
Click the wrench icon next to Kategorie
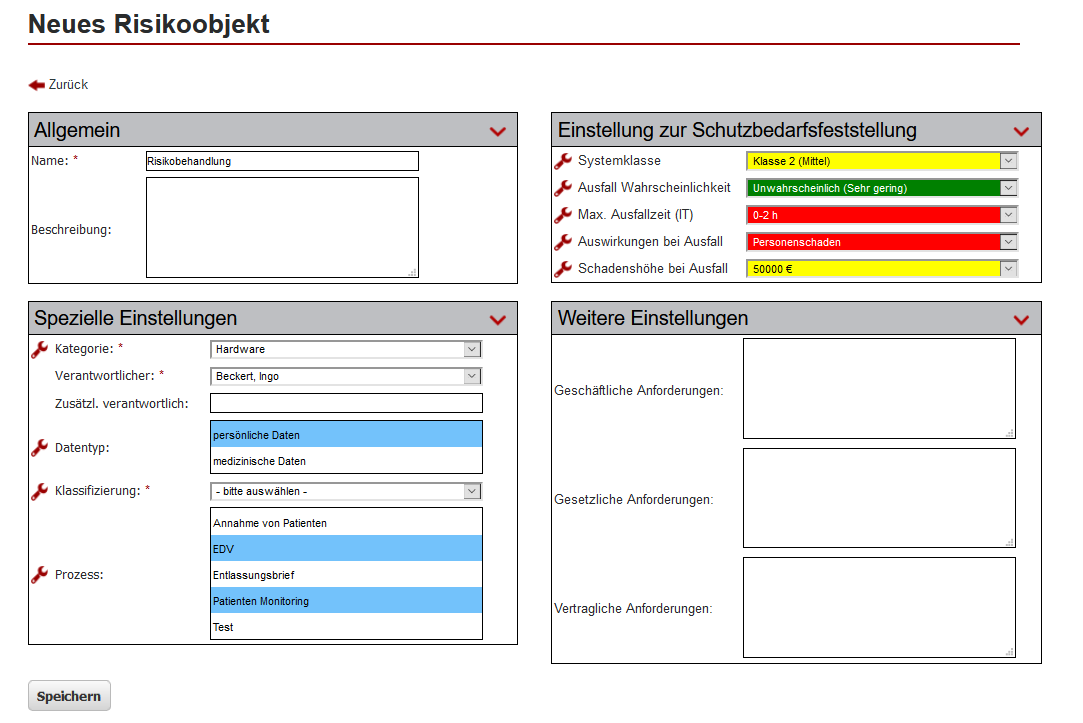(x=37, y=349)
